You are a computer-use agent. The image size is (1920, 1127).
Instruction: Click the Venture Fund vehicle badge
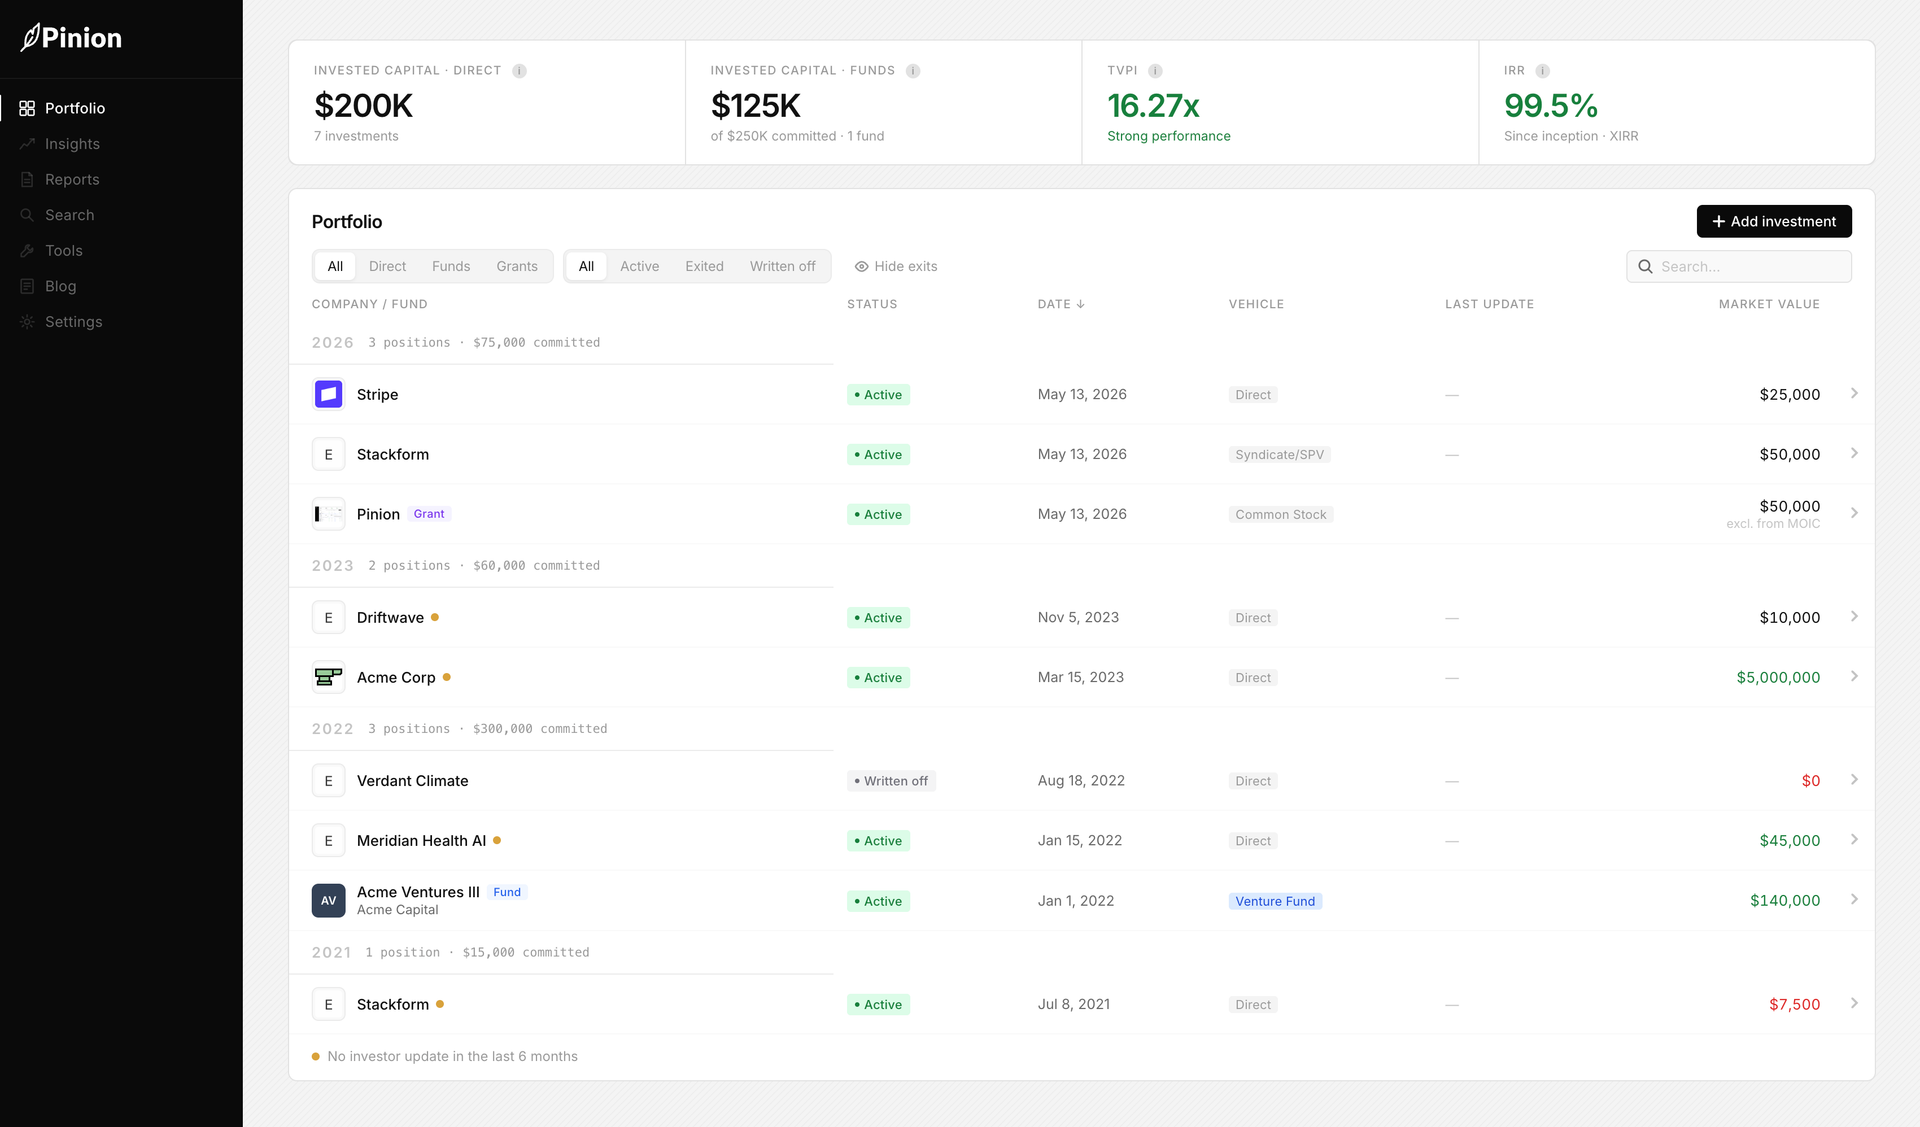pyautogui.click(x=1275, y=901)
